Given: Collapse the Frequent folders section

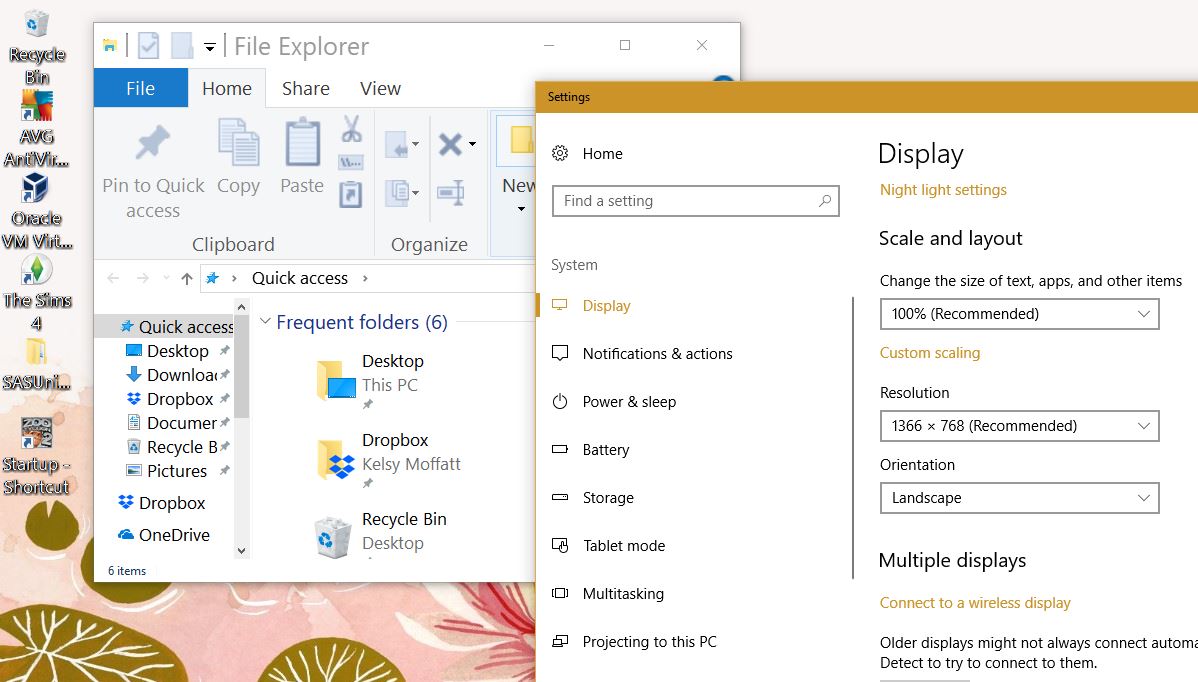Looking at the screenshot, I should (265, 322).
